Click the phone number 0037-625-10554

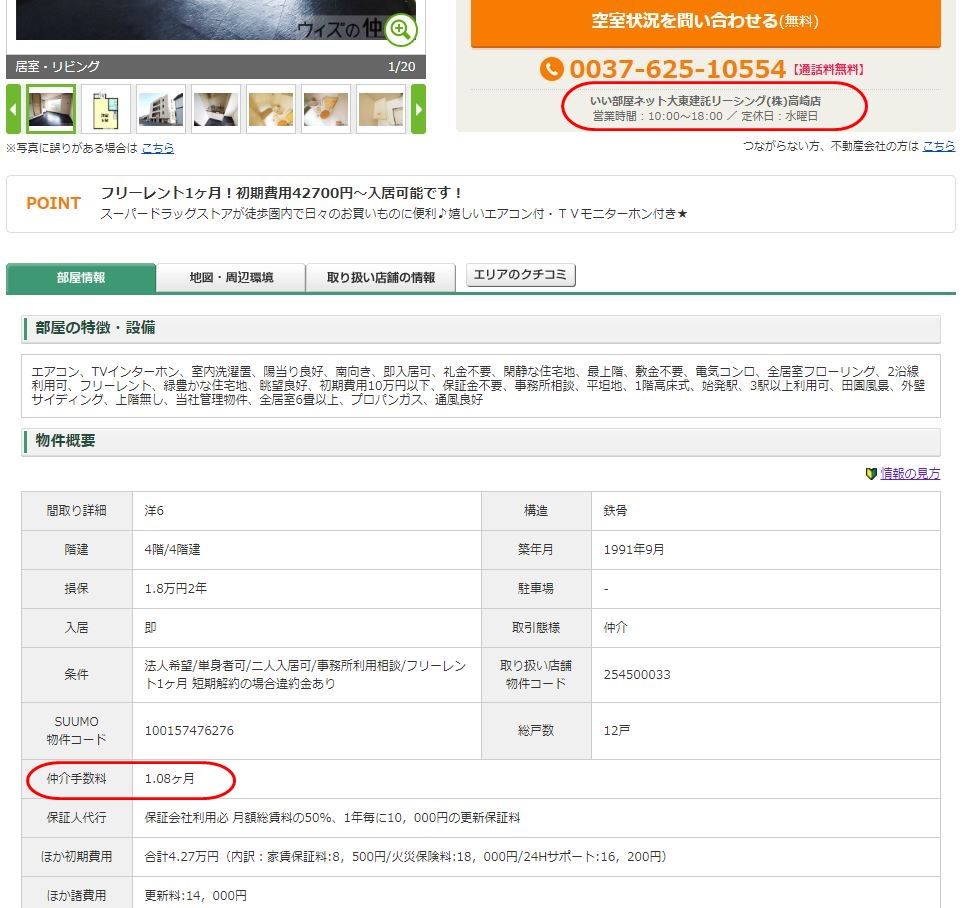[677, 69]
